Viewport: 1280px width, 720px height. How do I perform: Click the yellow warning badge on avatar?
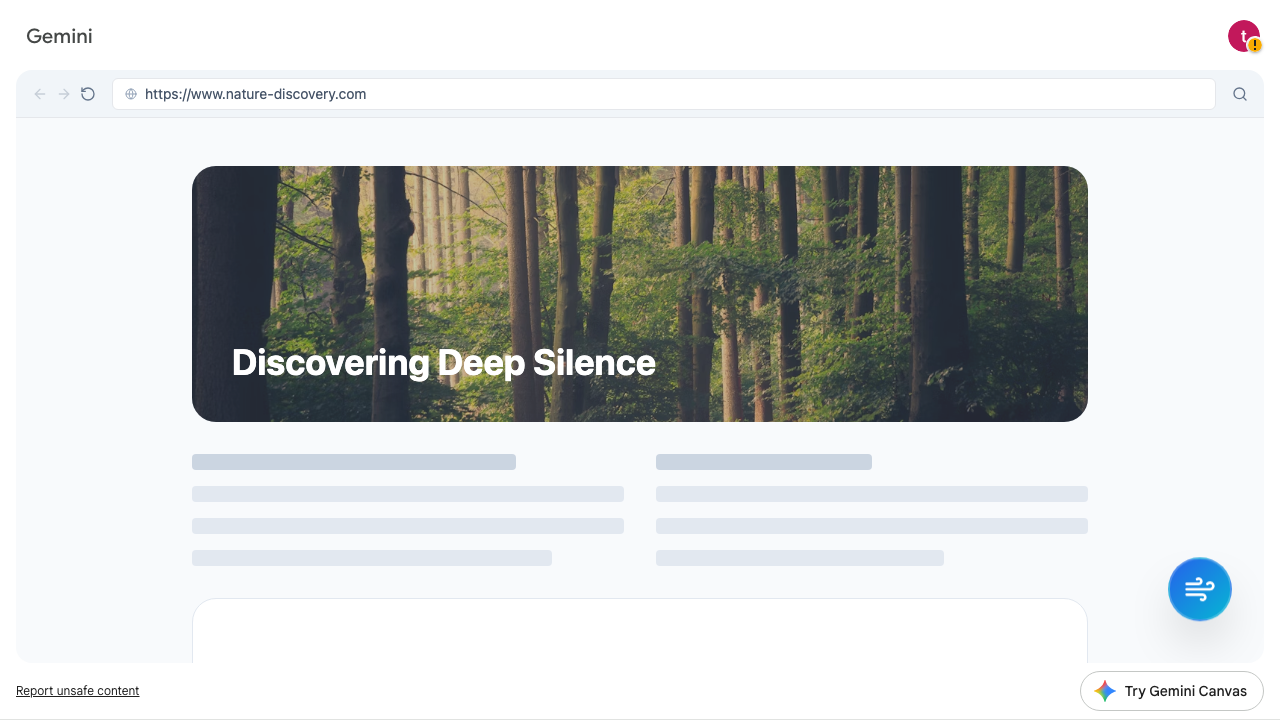coord(1255,46)
